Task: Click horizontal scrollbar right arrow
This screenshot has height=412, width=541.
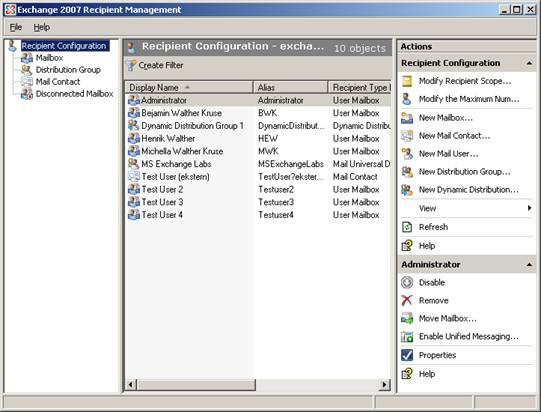Action: pyautogui.click(x=384, y=384)
